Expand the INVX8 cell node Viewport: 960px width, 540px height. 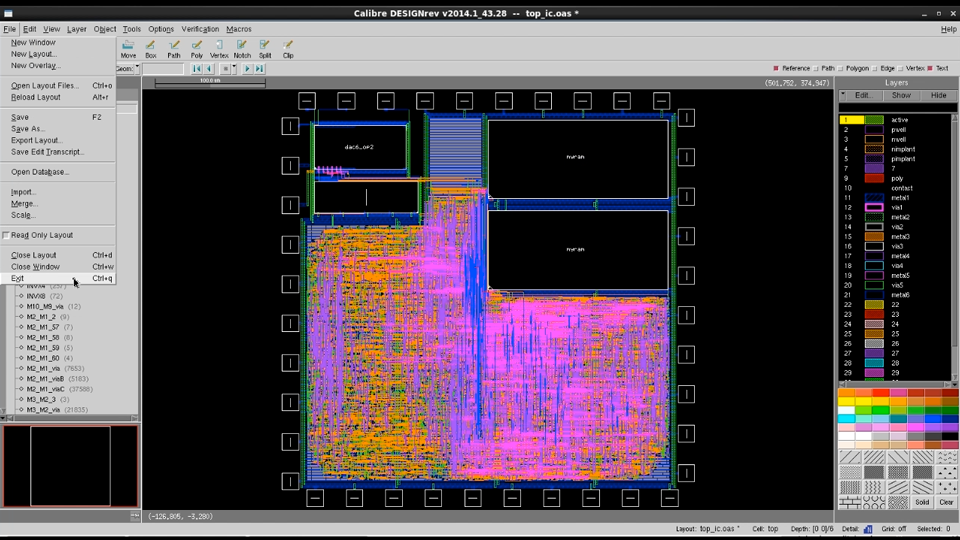(21, 296)
